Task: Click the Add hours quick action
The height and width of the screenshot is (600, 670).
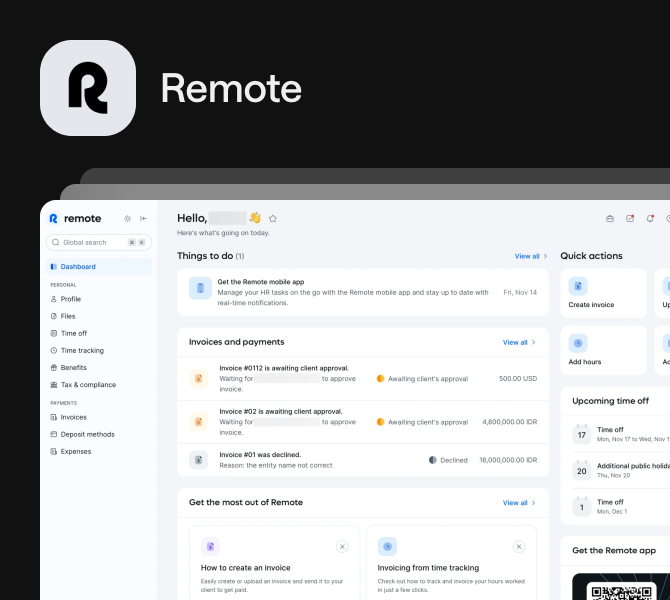Action: tap(603, 350)
